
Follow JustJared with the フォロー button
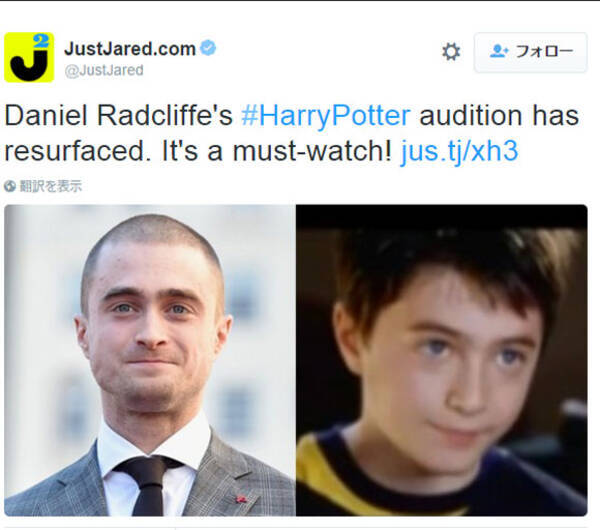(x=530, y=52)
